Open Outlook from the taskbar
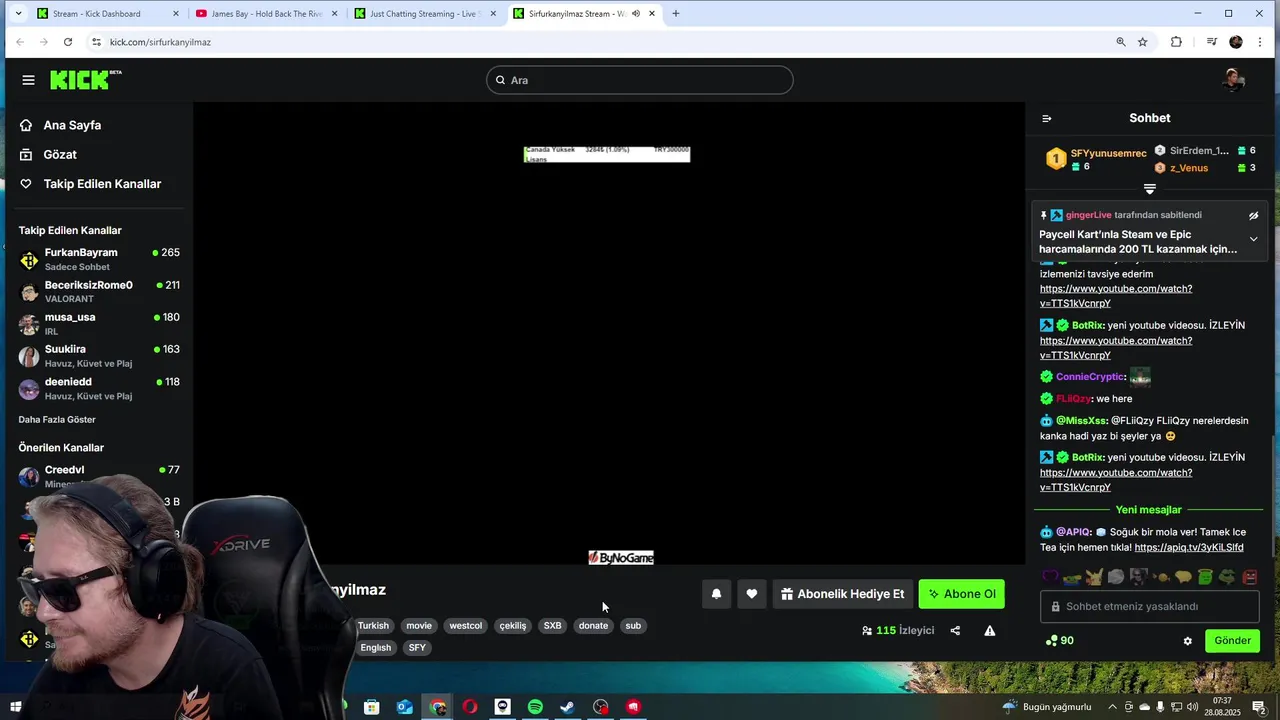This screenshot has width=1280, height=720. tap(404, 707)
